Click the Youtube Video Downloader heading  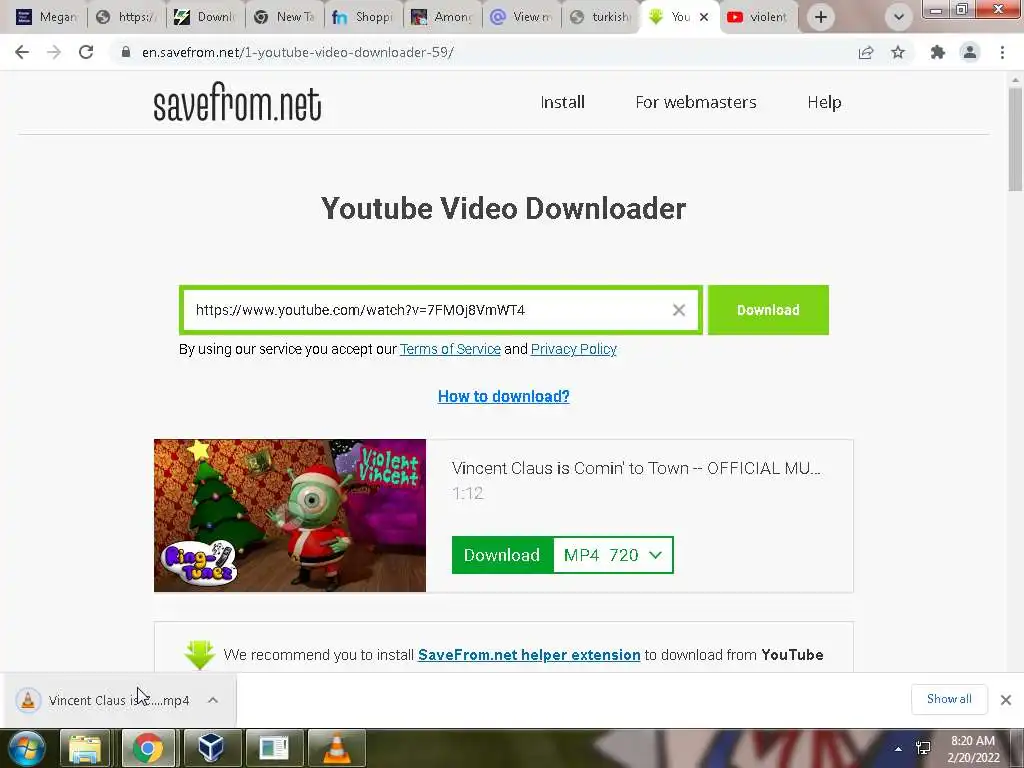pyautogui.click(x=504, y=209)
